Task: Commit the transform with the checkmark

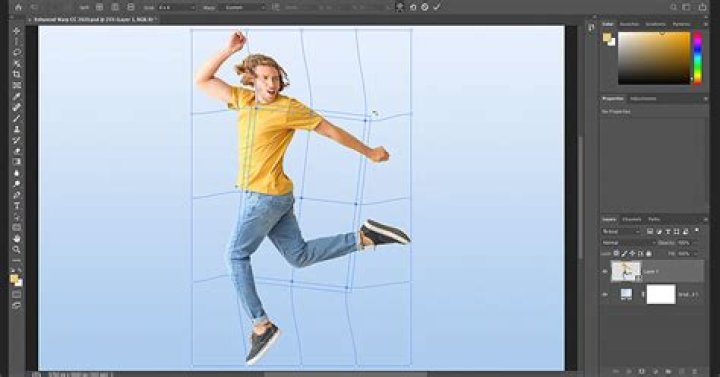Action: click(437, 7)
